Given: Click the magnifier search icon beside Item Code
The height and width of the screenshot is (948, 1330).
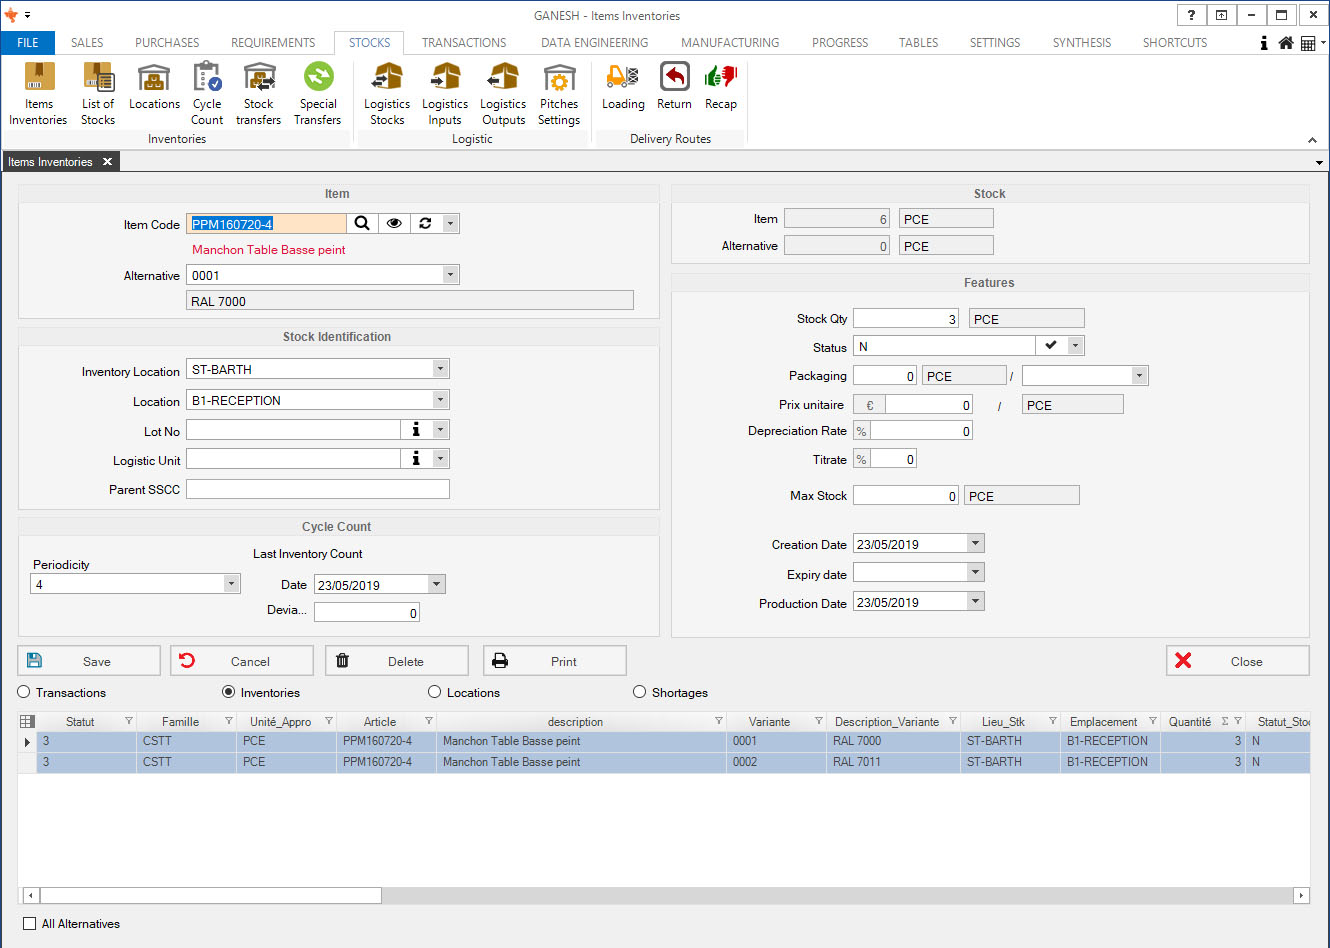Looking at the screenshot, I should 362,224.
